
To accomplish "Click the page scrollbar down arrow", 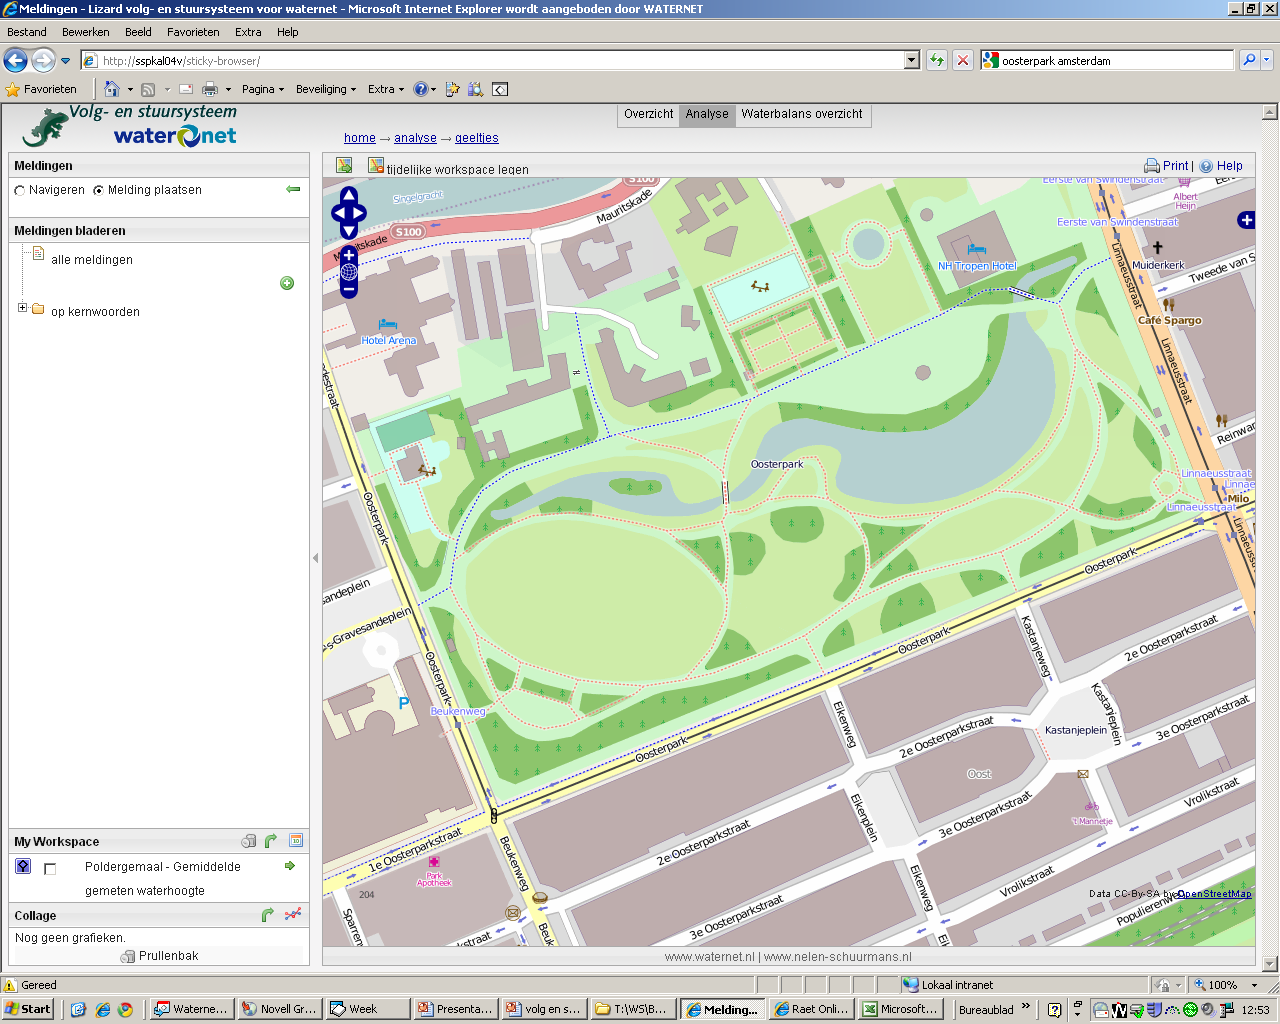I will (x=1270, y=964).
